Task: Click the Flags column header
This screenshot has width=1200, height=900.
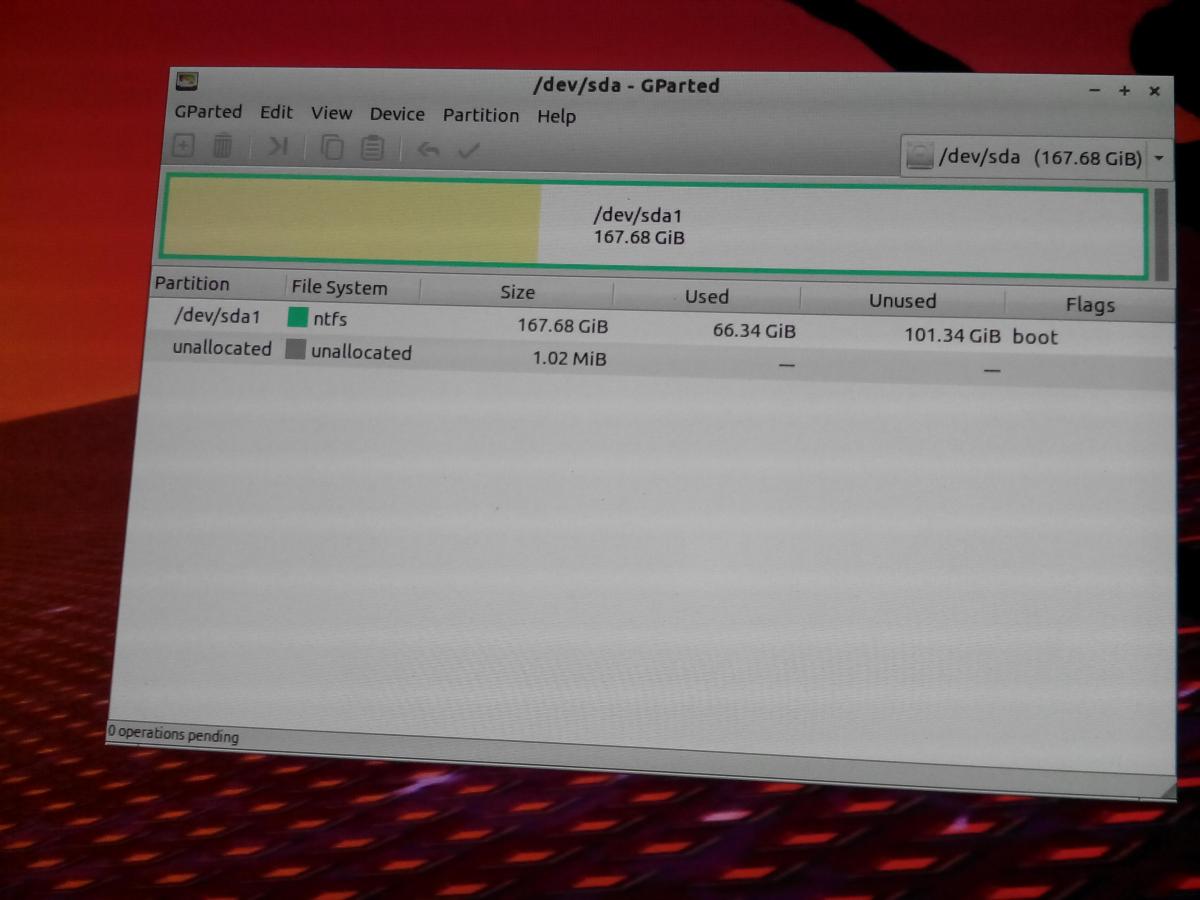Action: click(x=1089, y=306)
